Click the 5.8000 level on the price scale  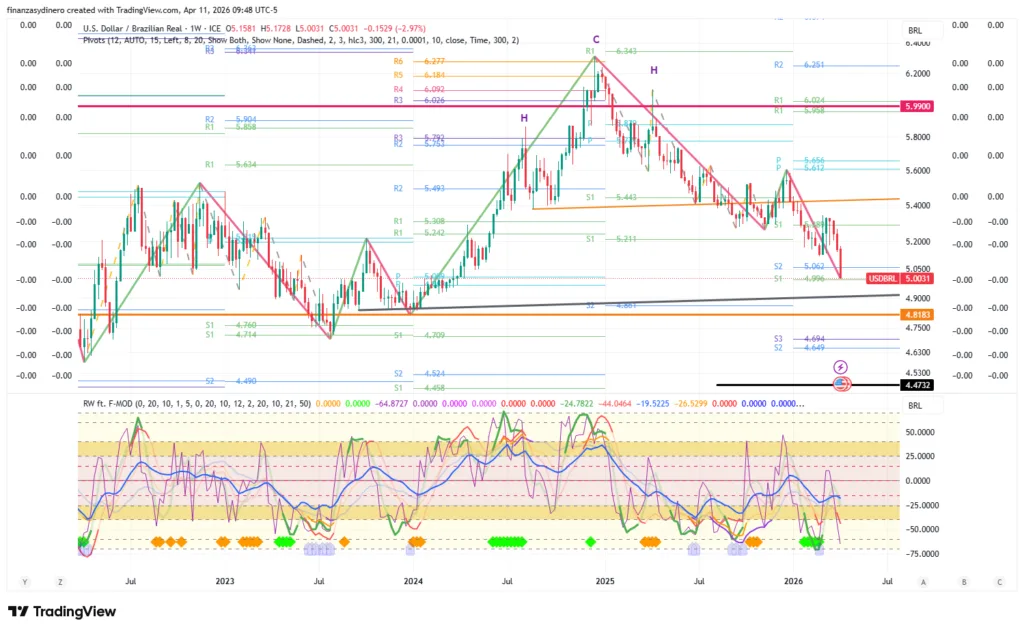(918, 137)
